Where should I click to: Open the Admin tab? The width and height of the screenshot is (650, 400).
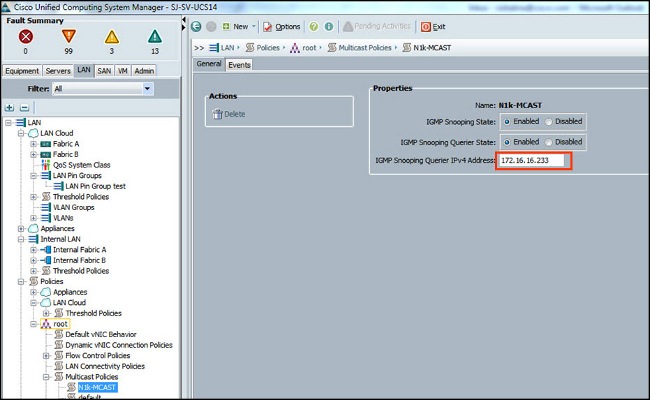(x=144, y=71)
